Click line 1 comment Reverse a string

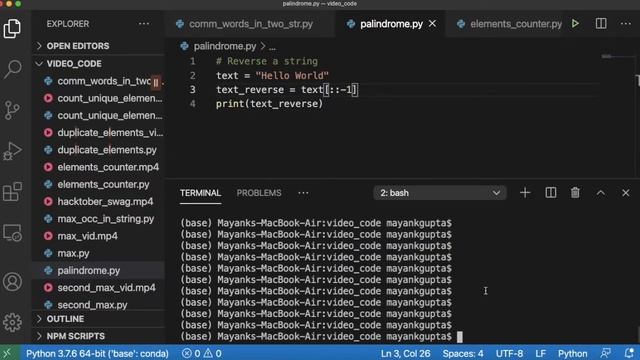267,61
